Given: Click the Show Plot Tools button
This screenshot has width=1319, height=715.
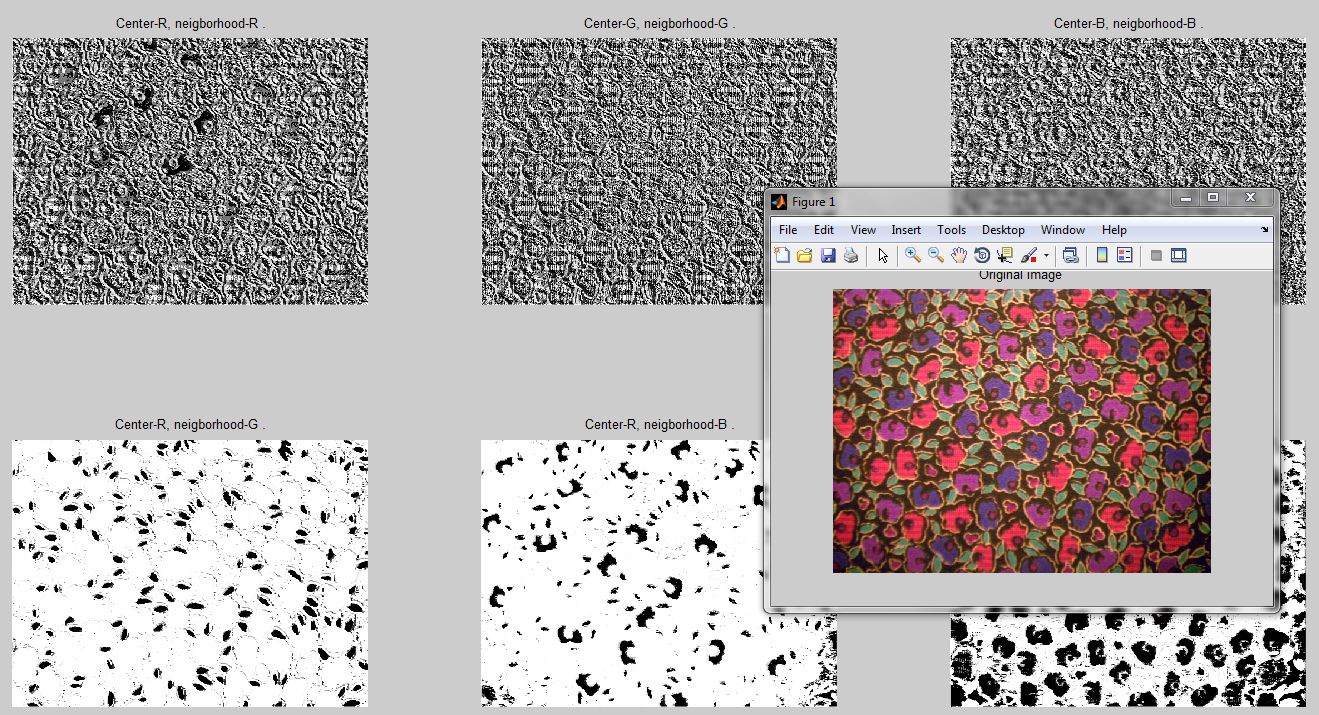Looking at the screenshot, I should click(1178, 256).
